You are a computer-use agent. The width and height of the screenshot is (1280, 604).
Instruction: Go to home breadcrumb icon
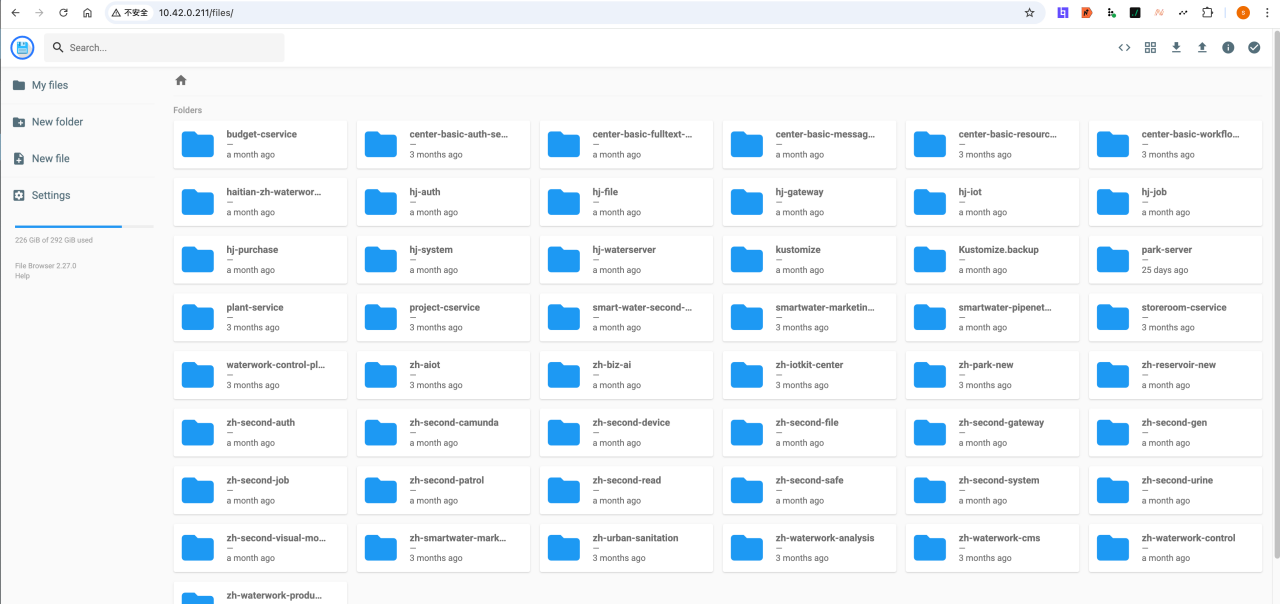click(181, 80)
